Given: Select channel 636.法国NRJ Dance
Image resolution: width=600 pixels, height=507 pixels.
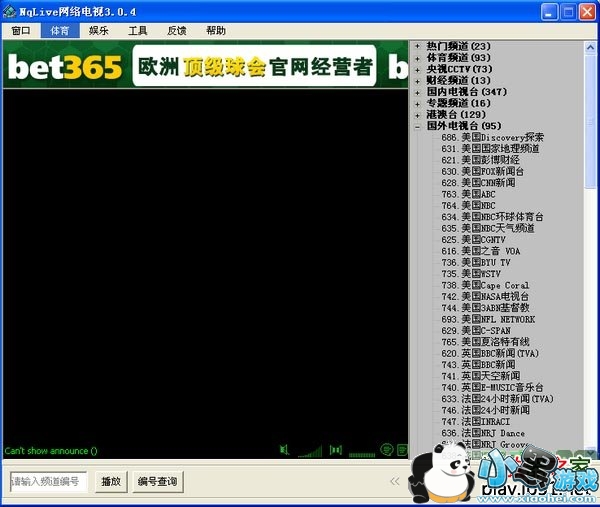Looking at the screenshot, I should pyautogui.click(x=483, y=433).
